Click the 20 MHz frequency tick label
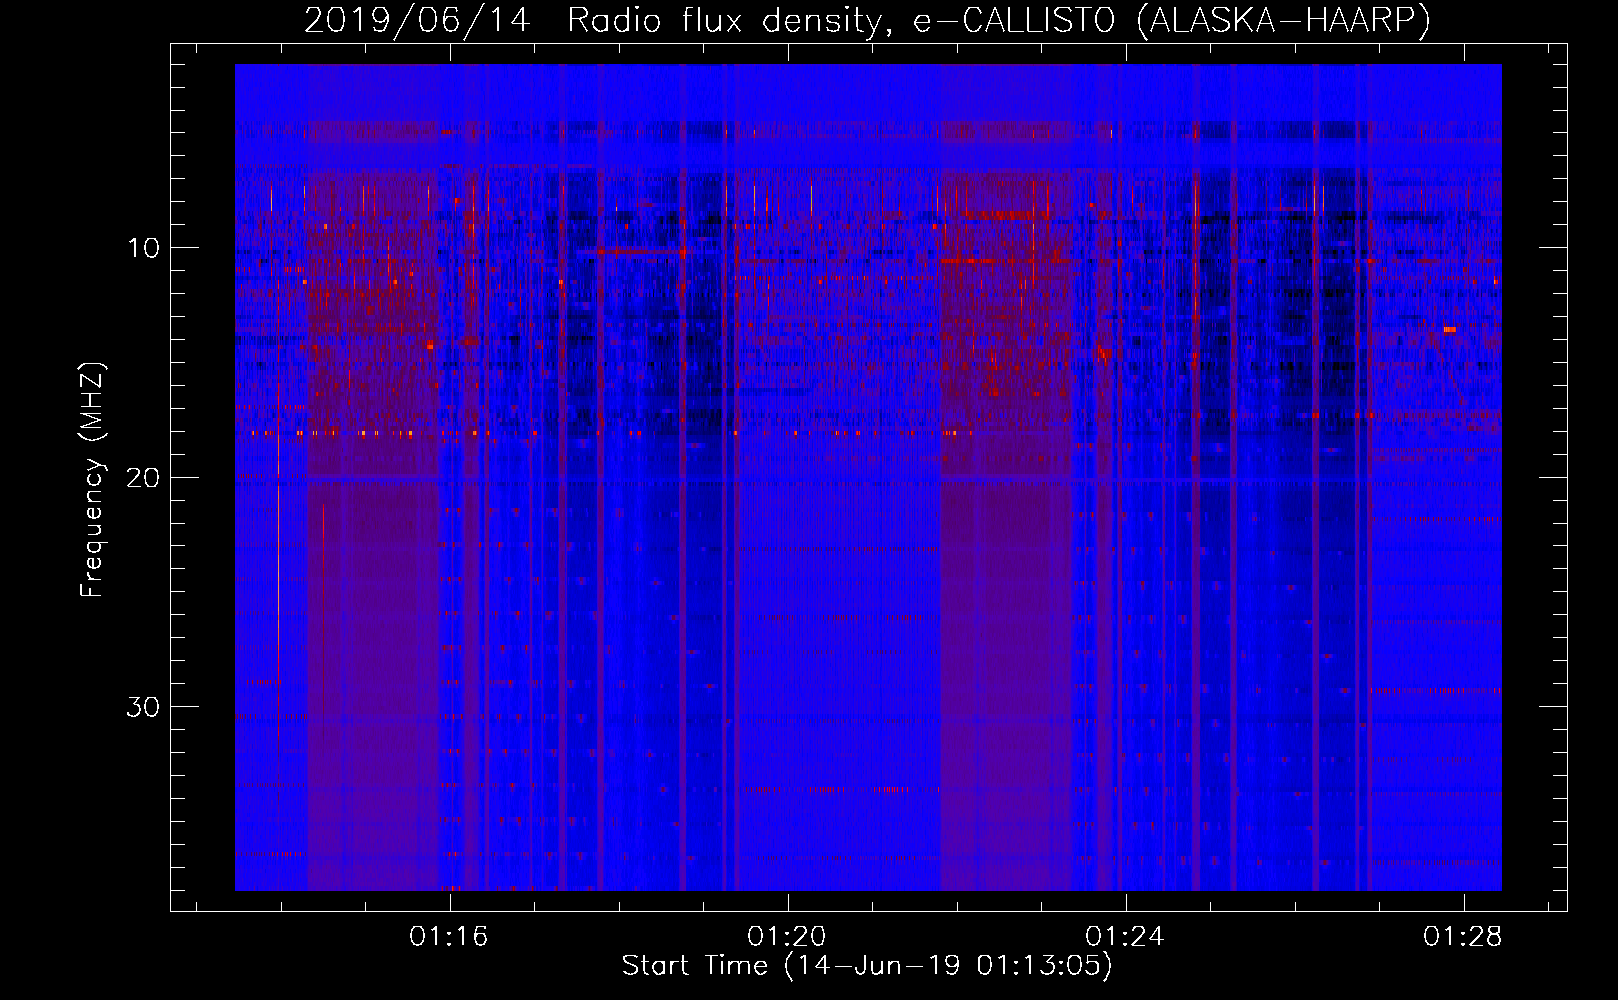The width and height of the screenshot is (1618, 1000). pos(143,478)
